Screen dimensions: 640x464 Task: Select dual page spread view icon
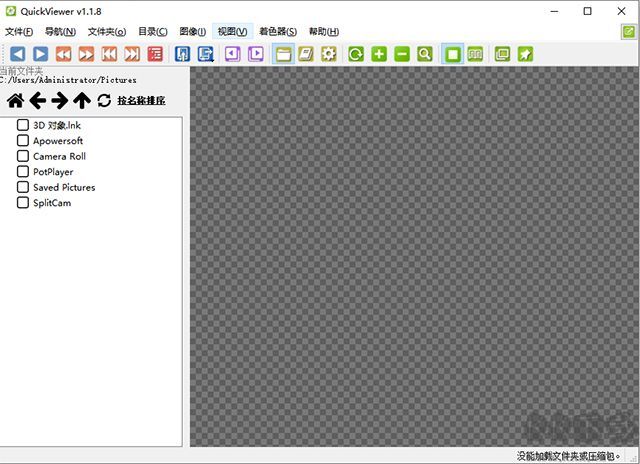475,54
